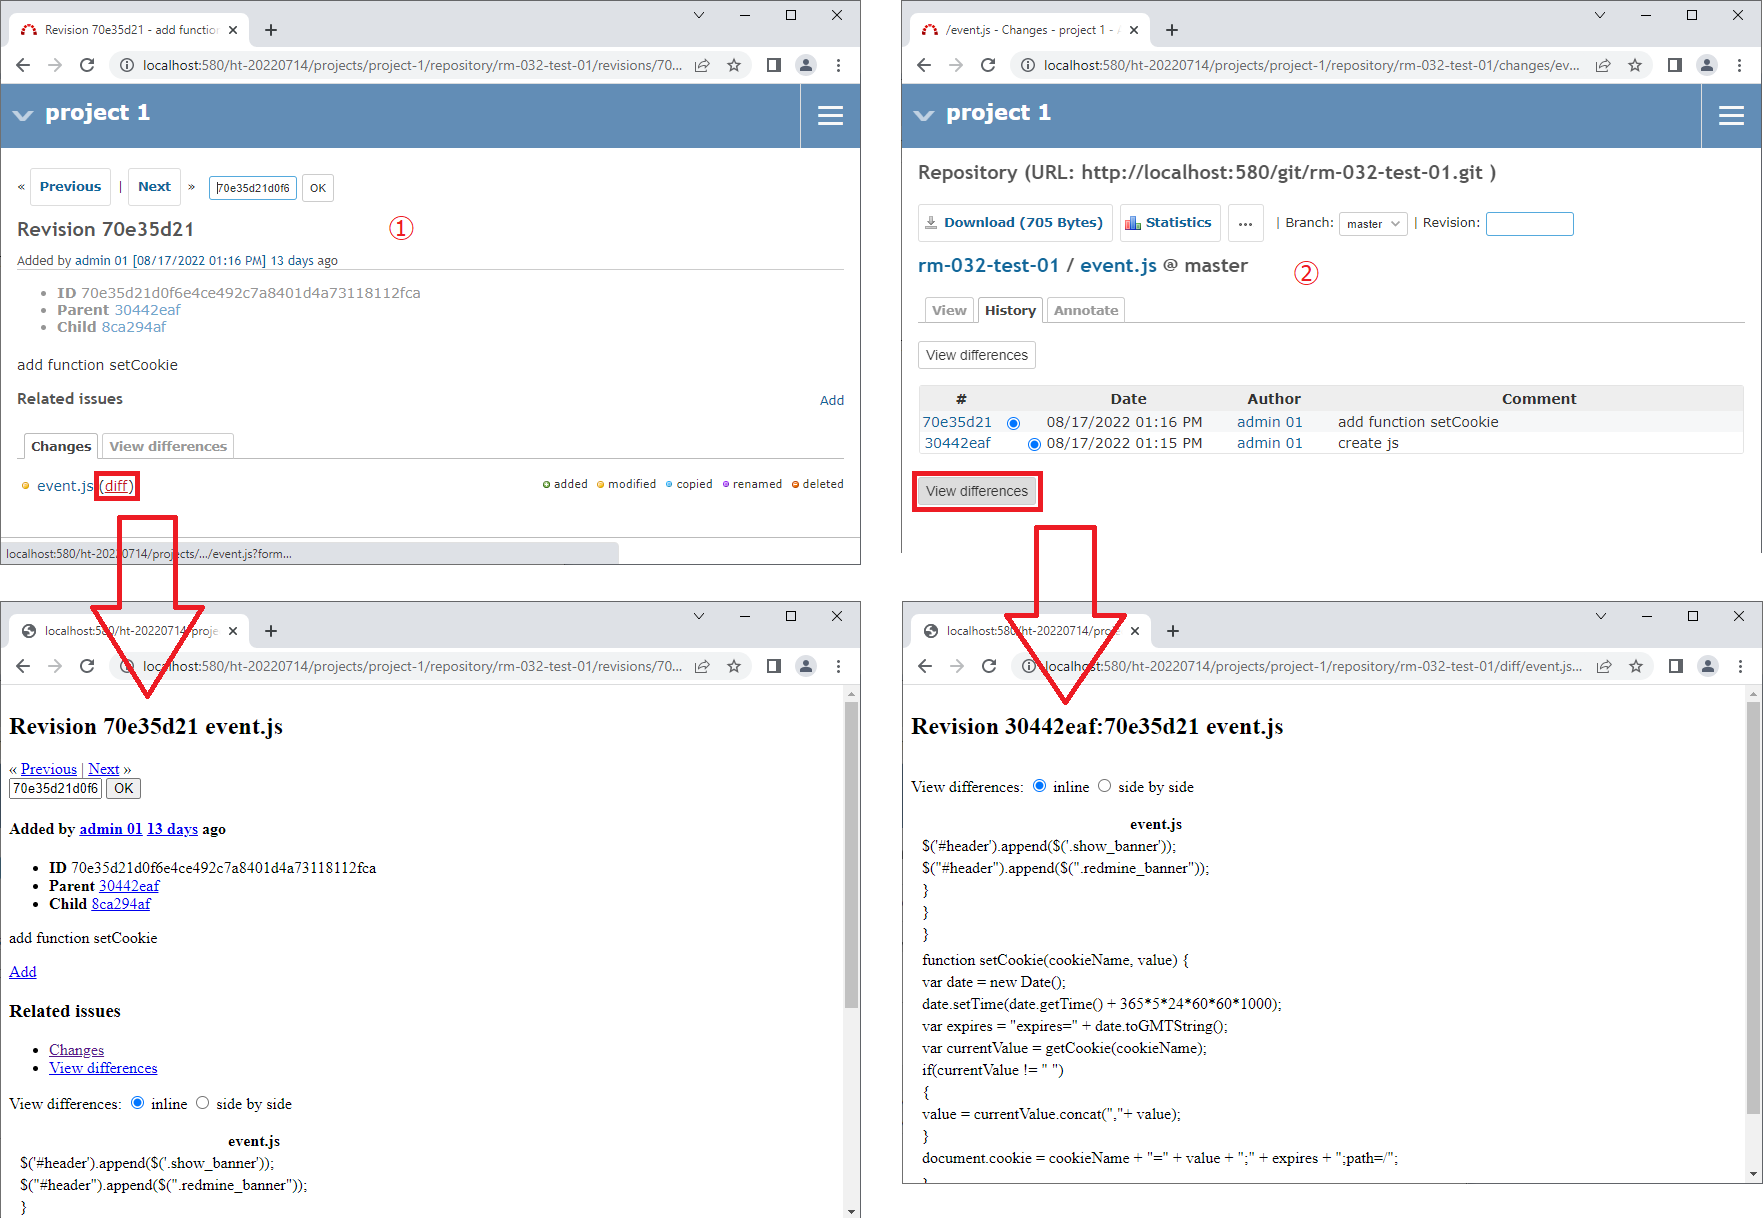
Task: Bookmark page with star in top-left browser
Action: point(734,65)
